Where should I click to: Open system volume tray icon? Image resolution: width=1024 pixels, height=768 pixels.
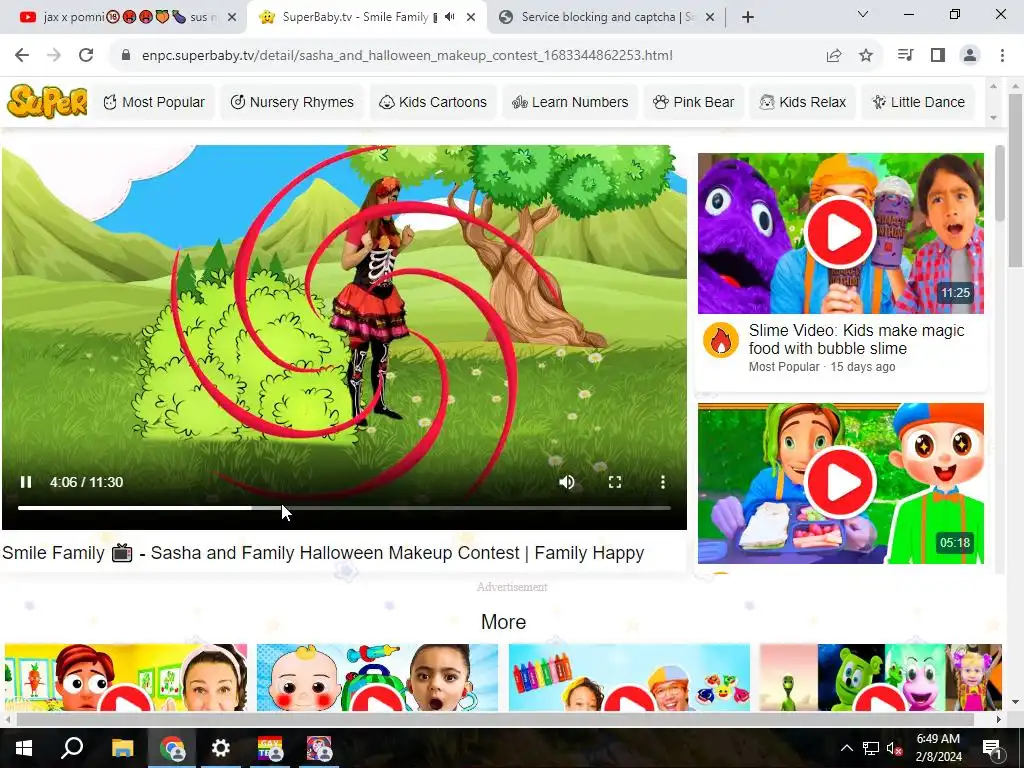point(894,748)
